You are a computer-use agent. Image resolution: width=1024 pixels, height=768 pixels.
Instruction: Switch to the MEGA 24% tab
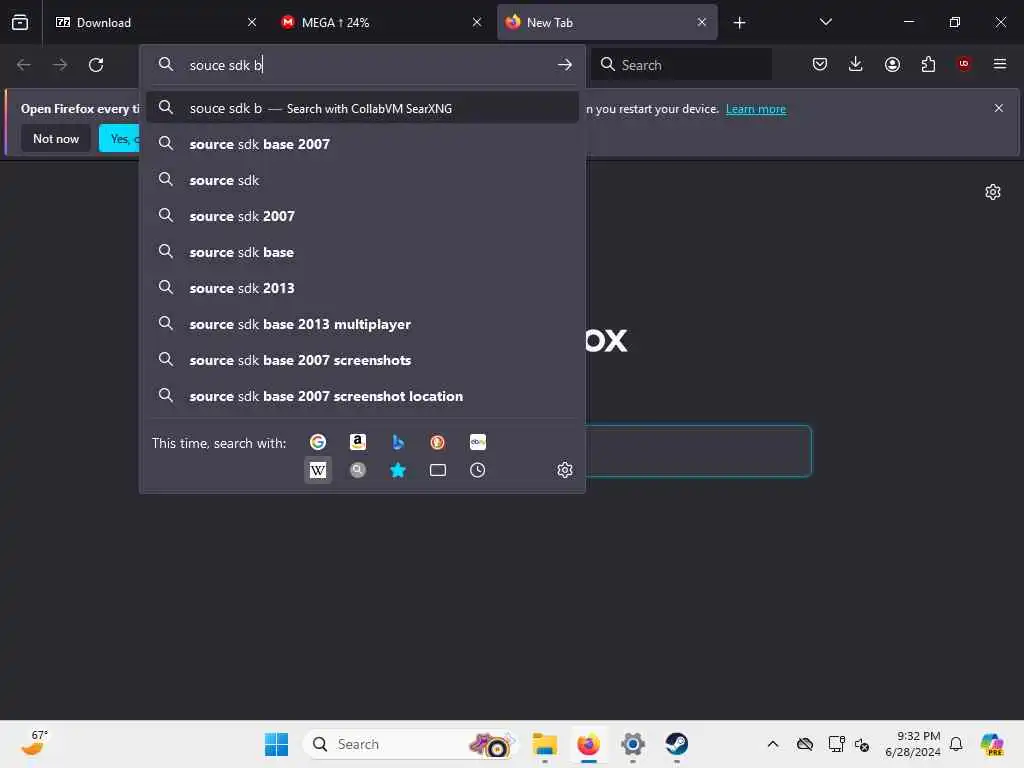tap(381, 22)
